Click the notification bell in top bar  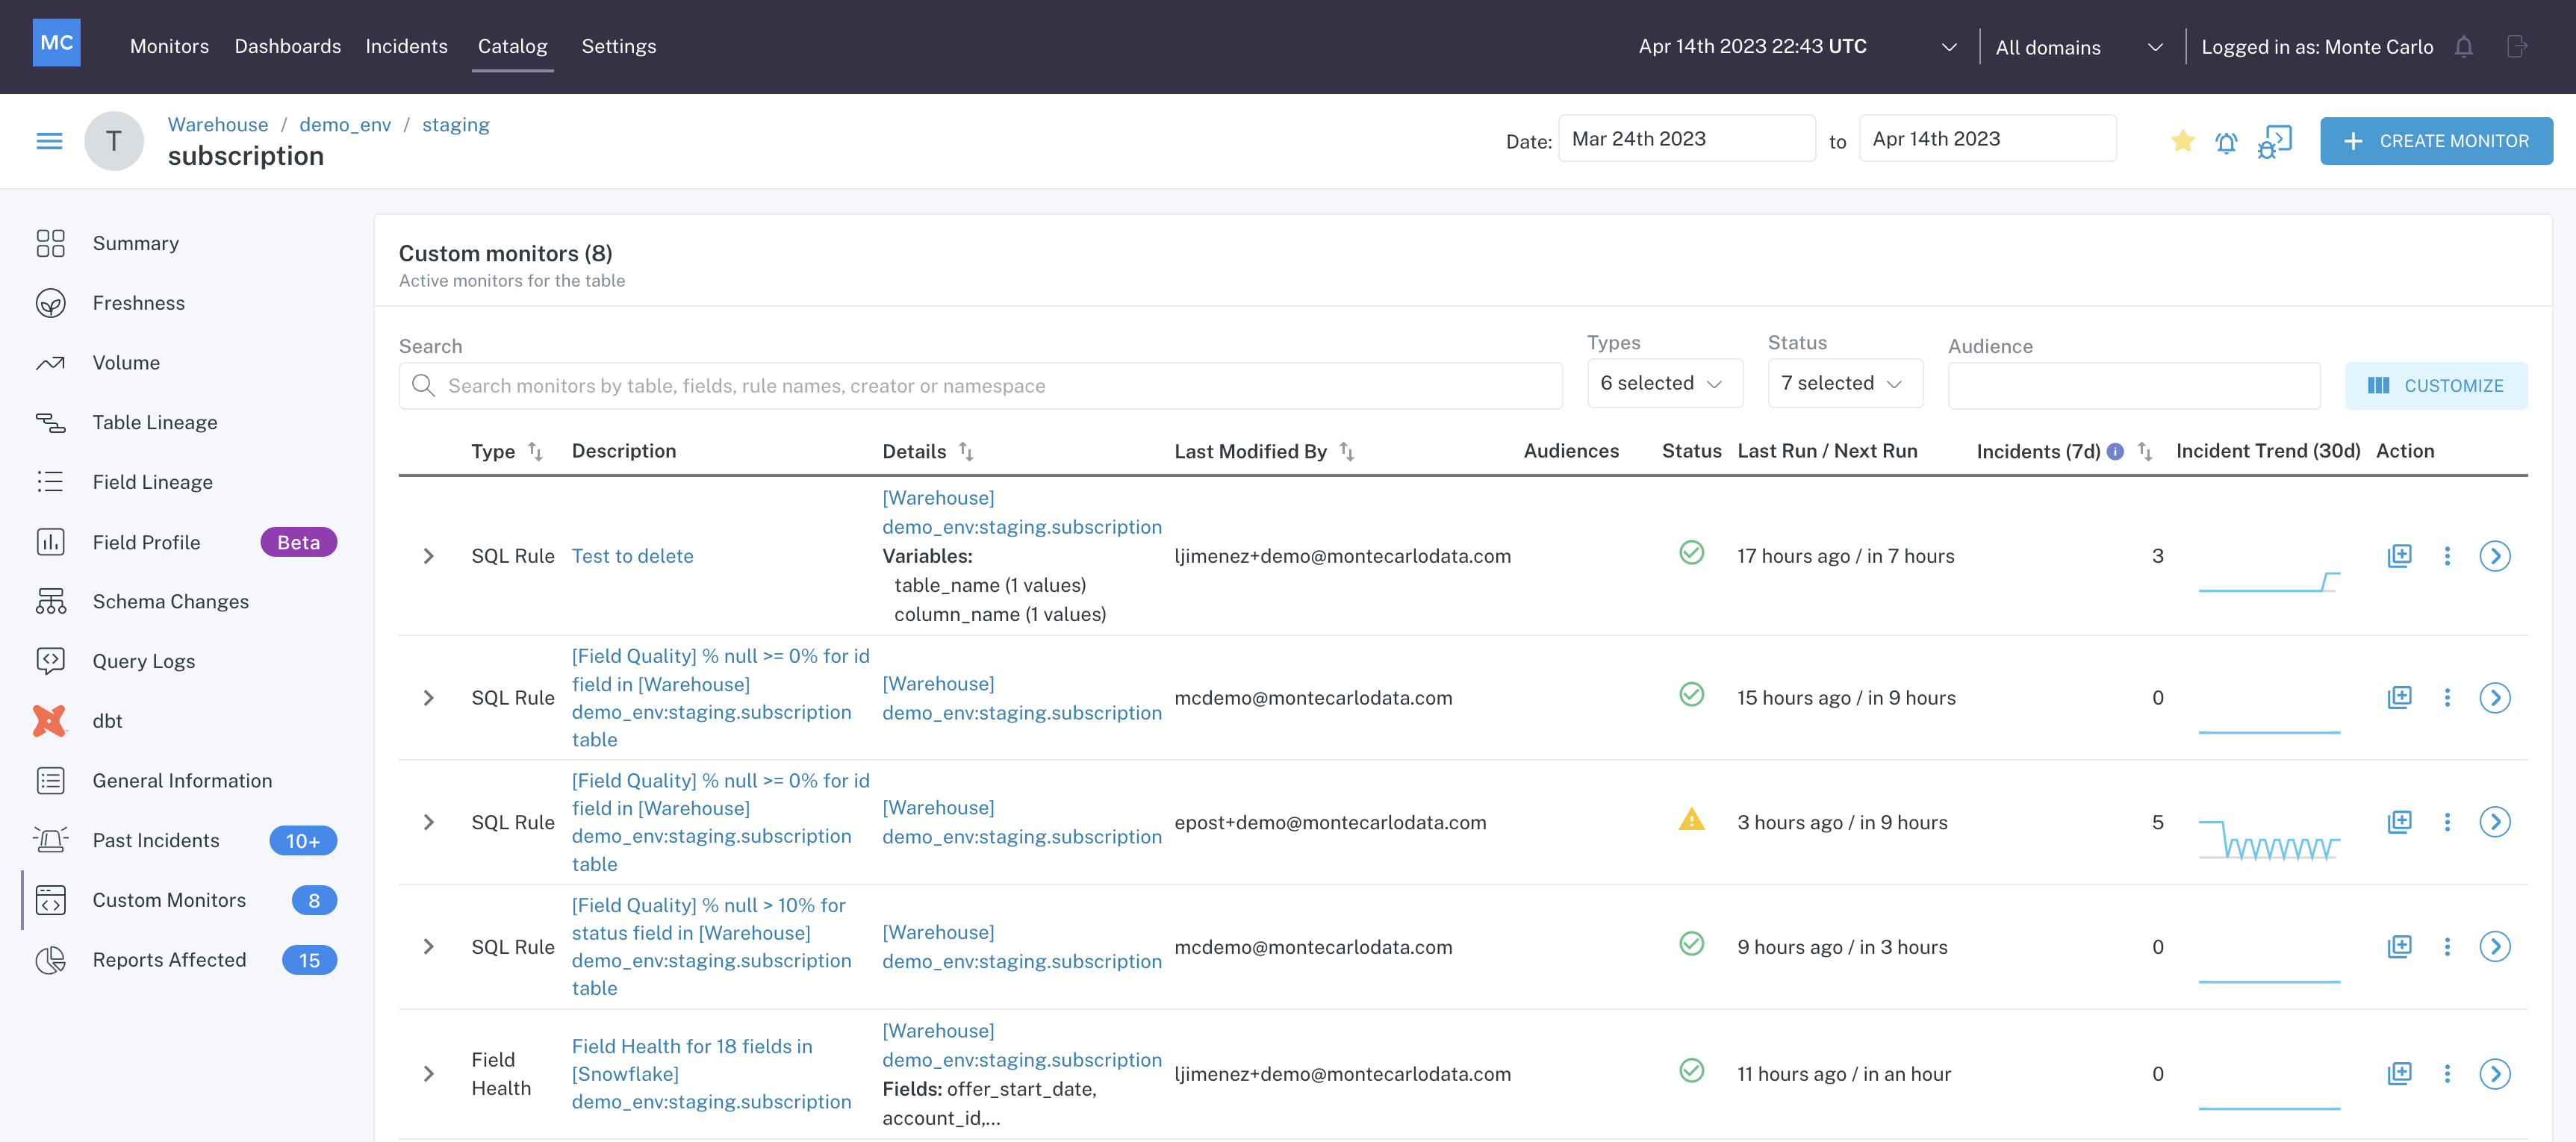[2464, 47]
